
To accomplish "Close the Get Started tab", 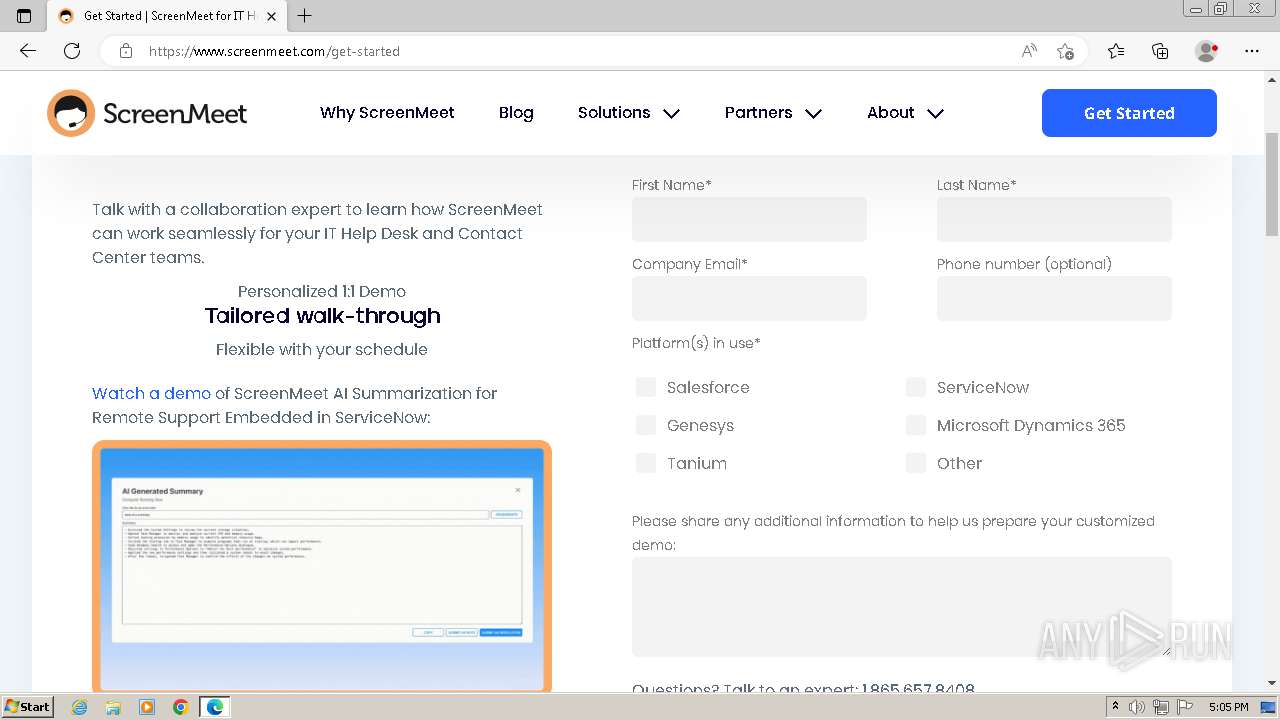I will pyautogui.click(x=272, y=16).
